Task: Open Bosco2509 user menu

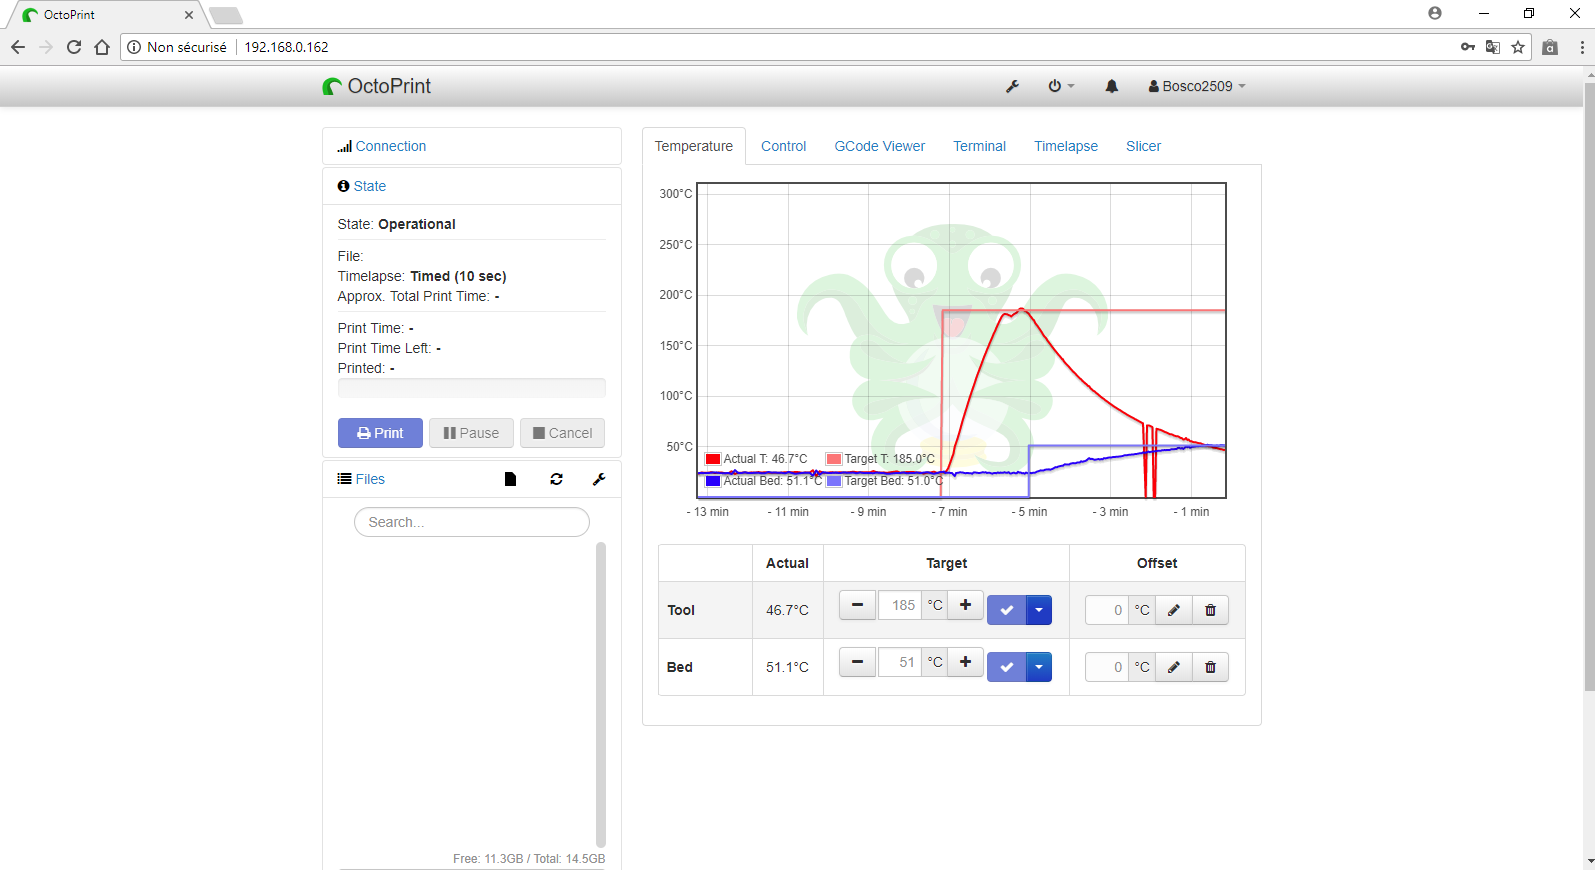Action: 1197,86
